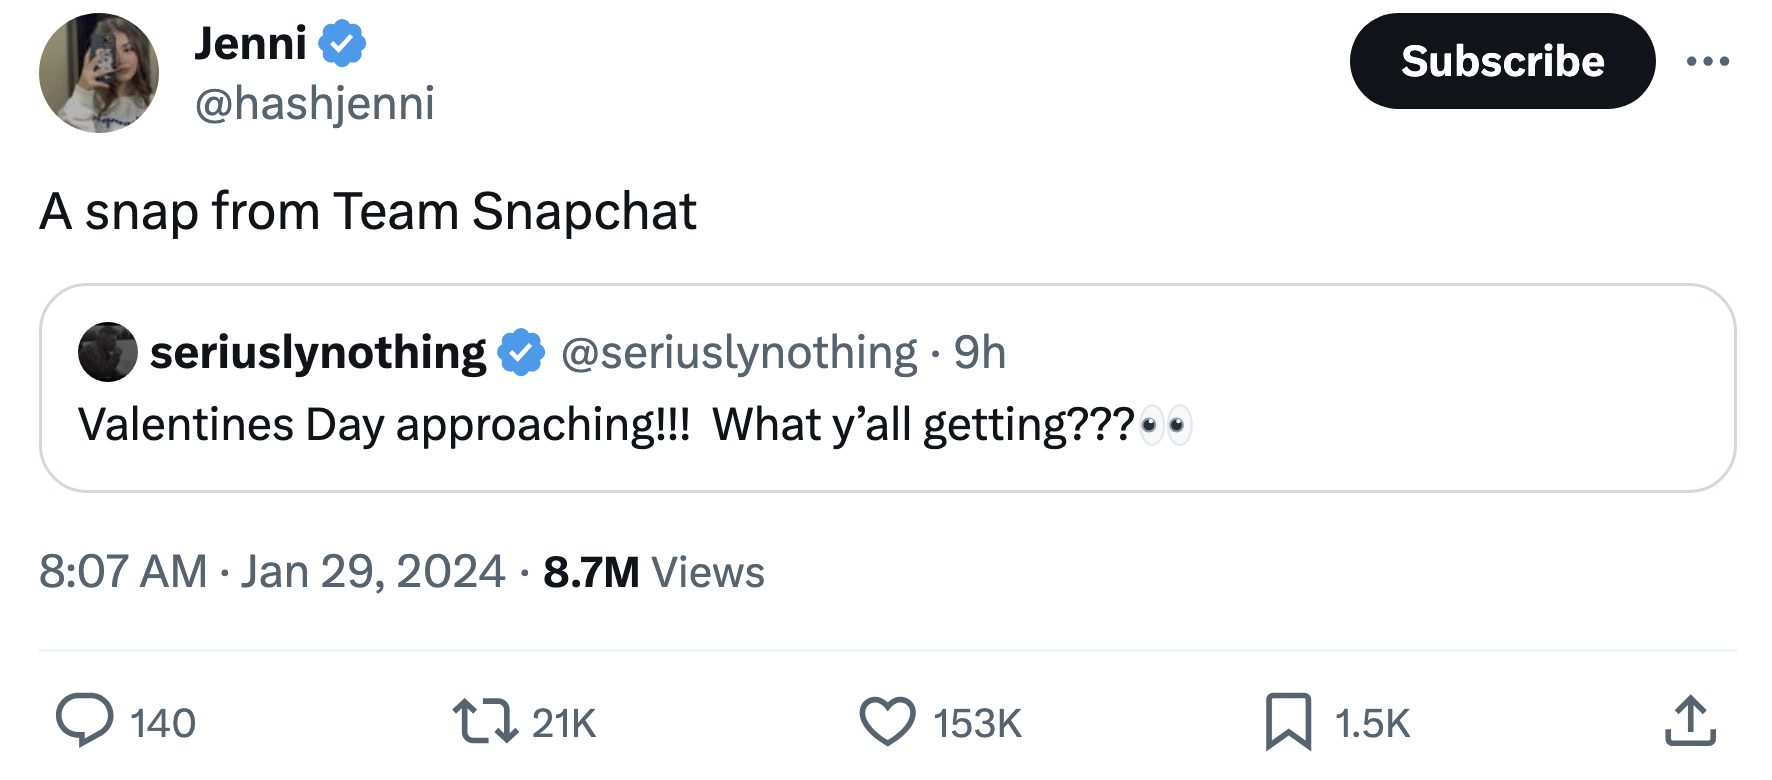Open Jenni's profile picture

coord(99,73)
